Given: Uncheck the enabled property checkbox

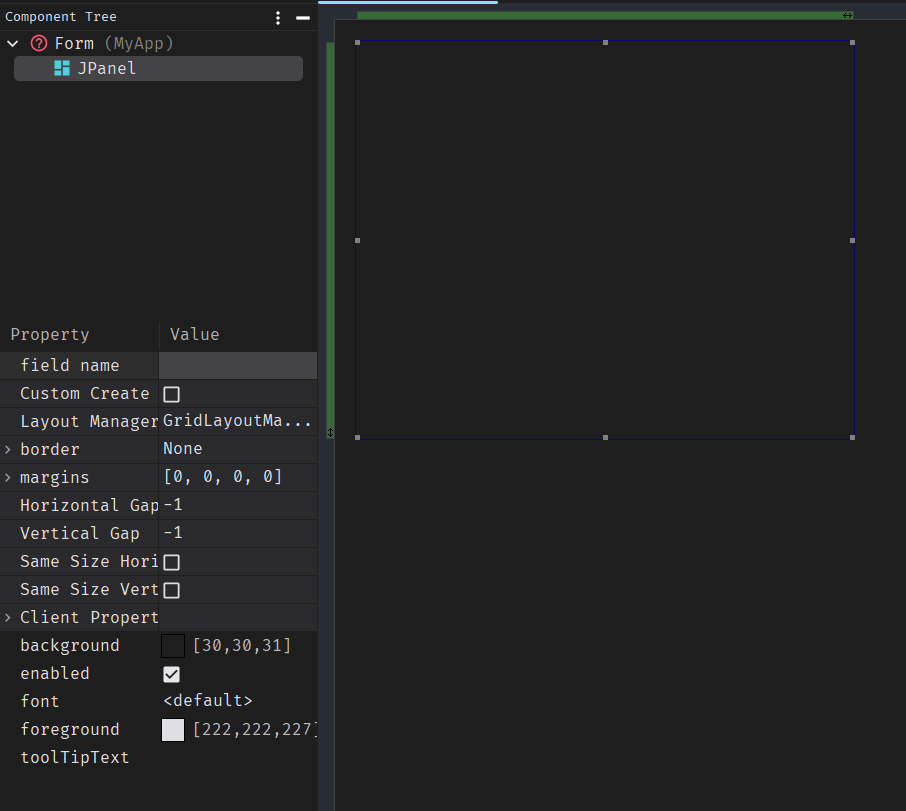Looking at the screenshot, I should pos(171,674).
